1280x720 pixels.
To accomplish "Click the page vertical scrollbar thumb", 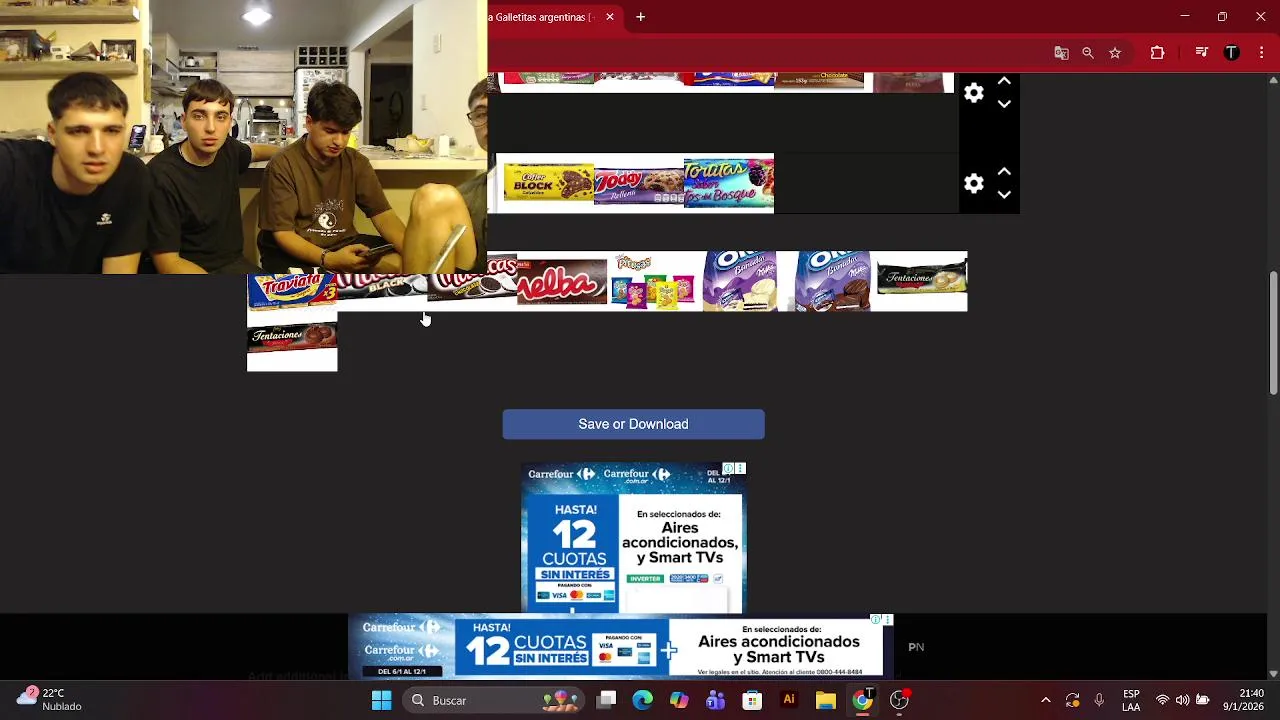I will pyautogui.click(x=1273, y=332).
